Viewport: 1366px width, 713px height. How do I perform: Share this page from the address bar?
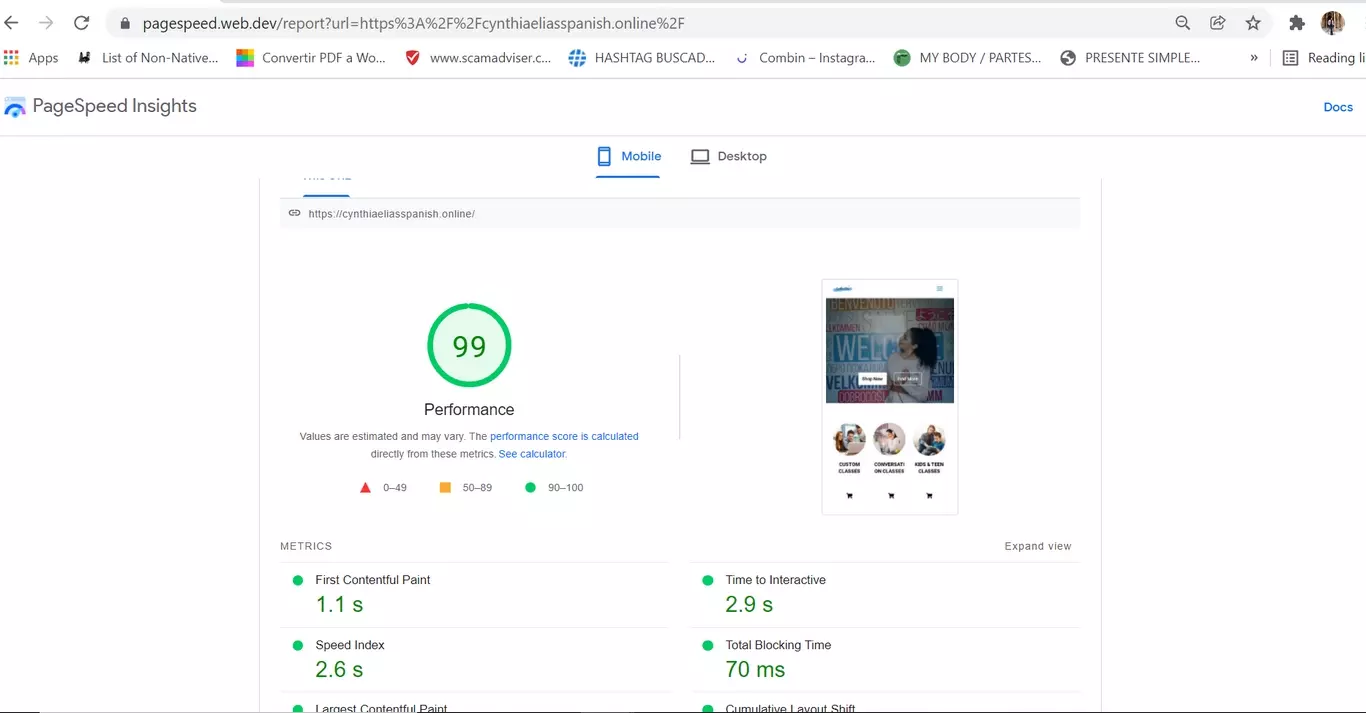(1217, 23)
